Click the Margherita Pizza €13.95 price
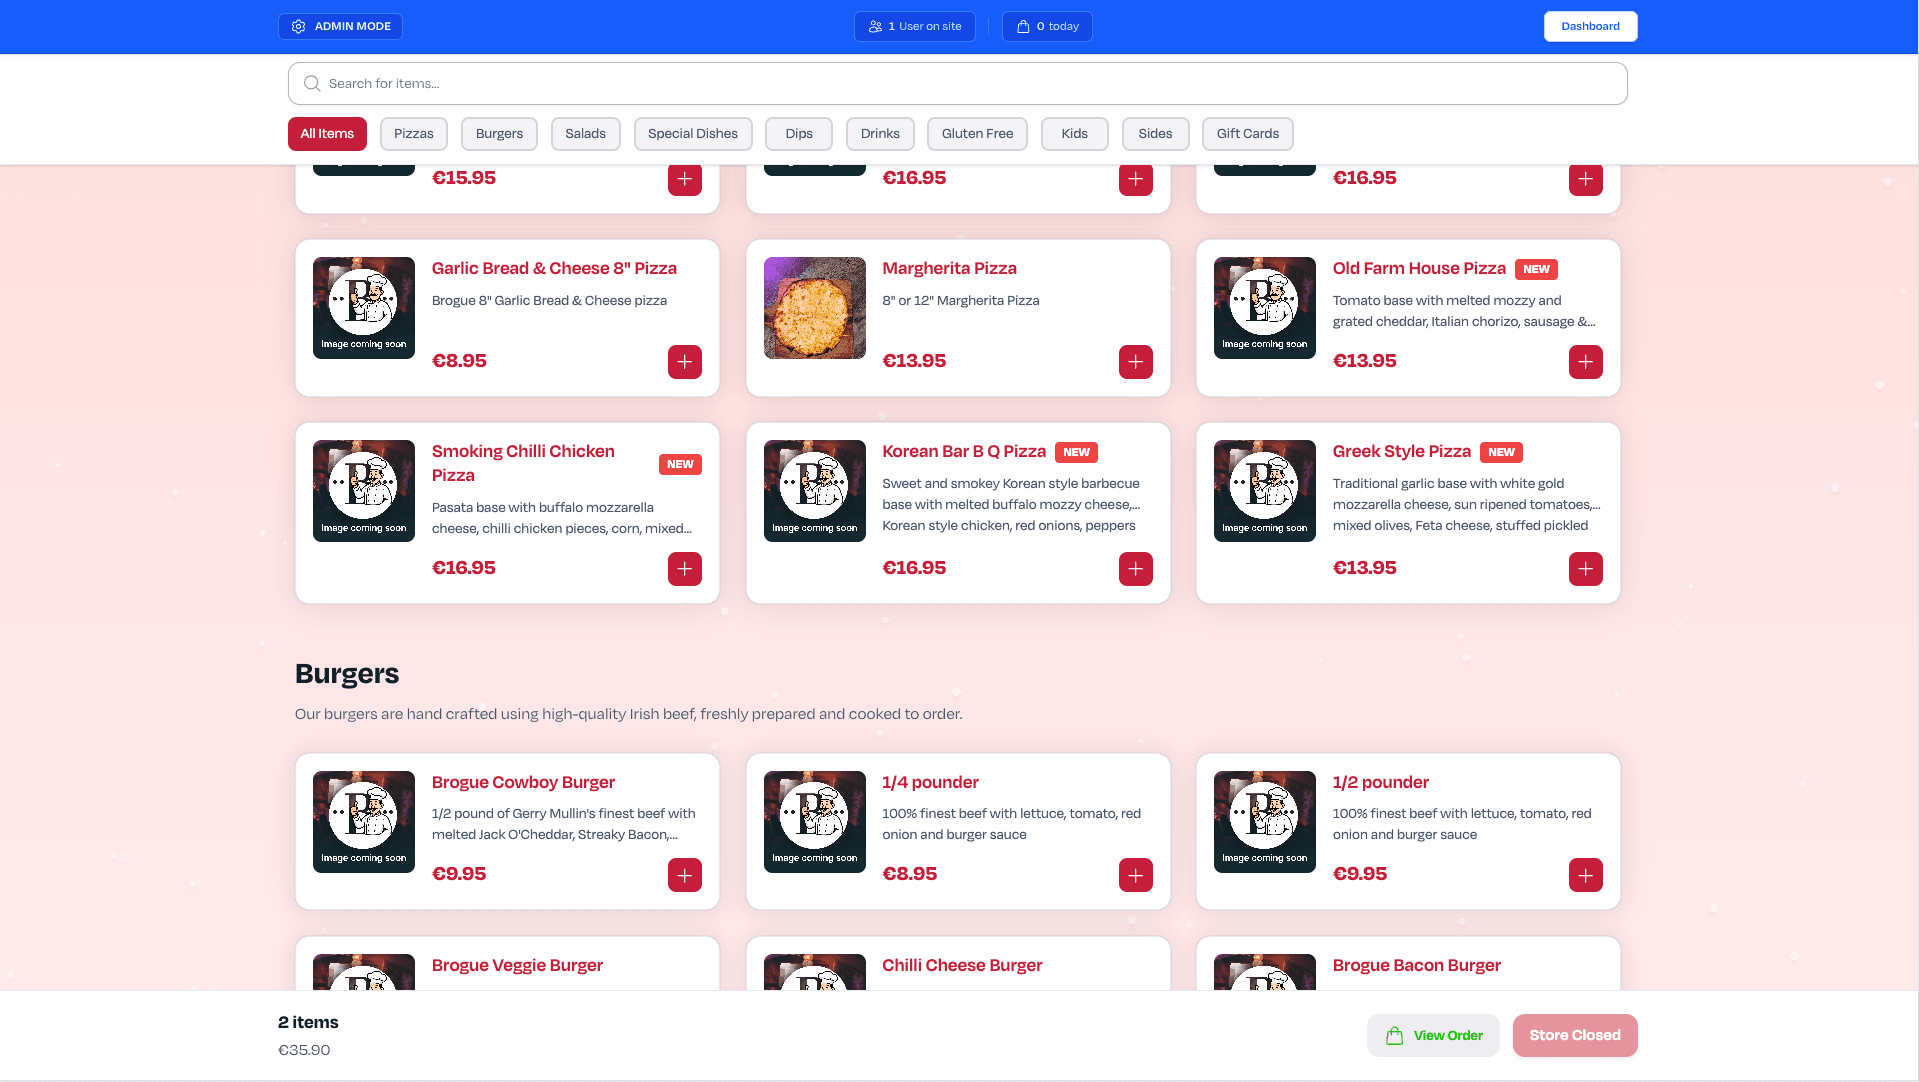Screen dimensions: 1919x1082 pos(914,361)
